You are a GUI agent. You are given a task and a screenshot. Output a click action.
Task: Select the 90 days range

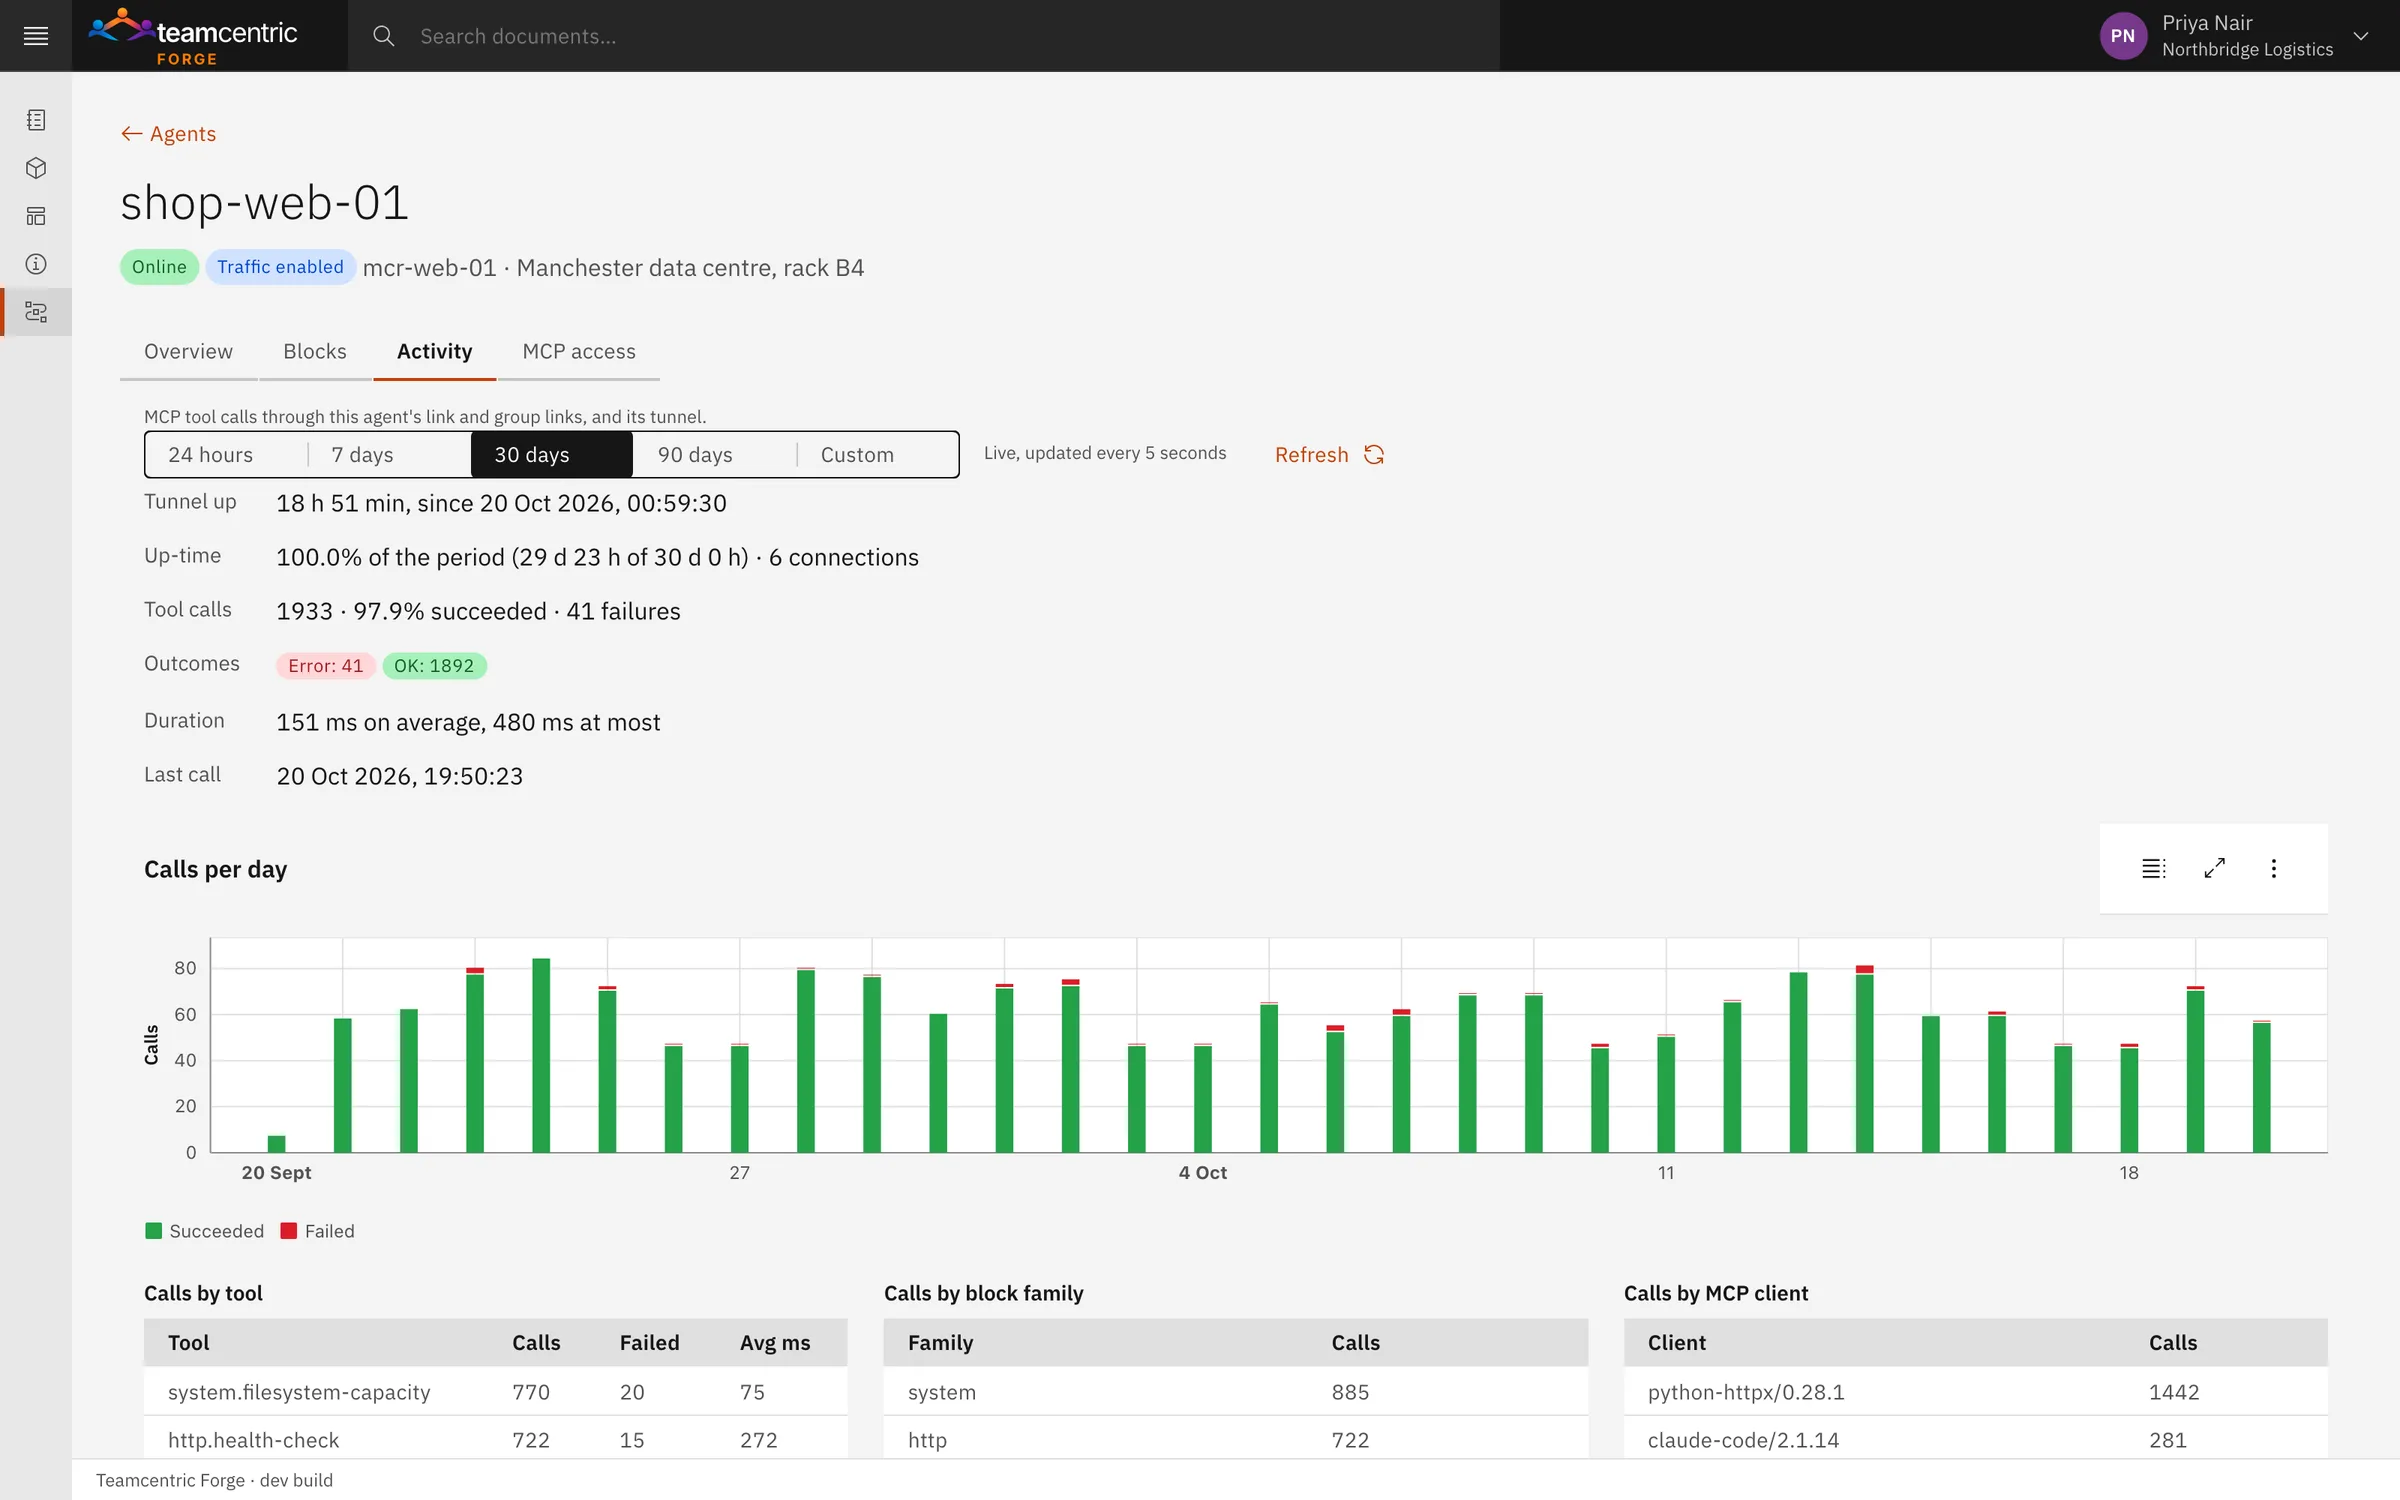pos(715,455)
